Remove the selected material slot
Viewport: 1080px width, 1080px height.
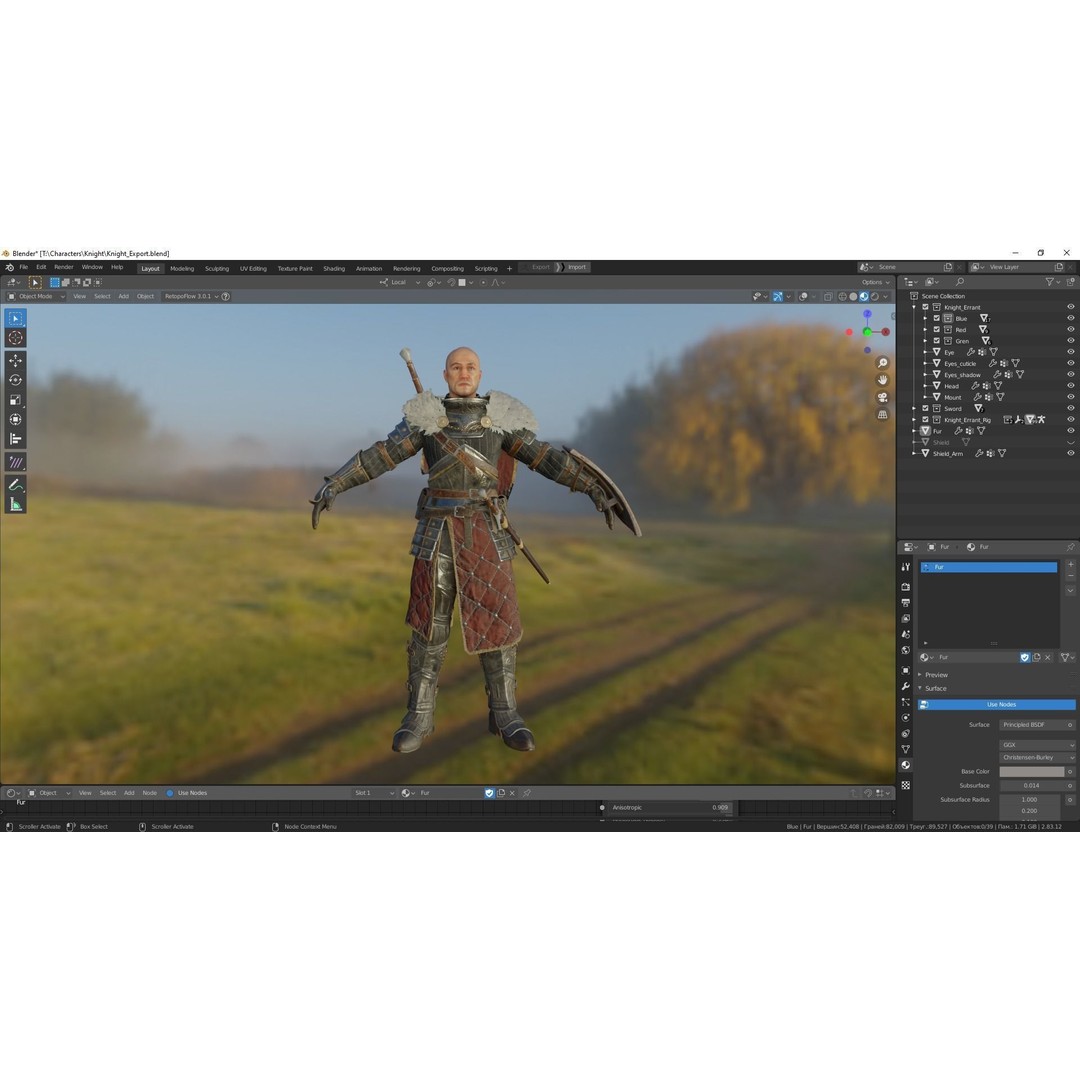point(1070,575)
